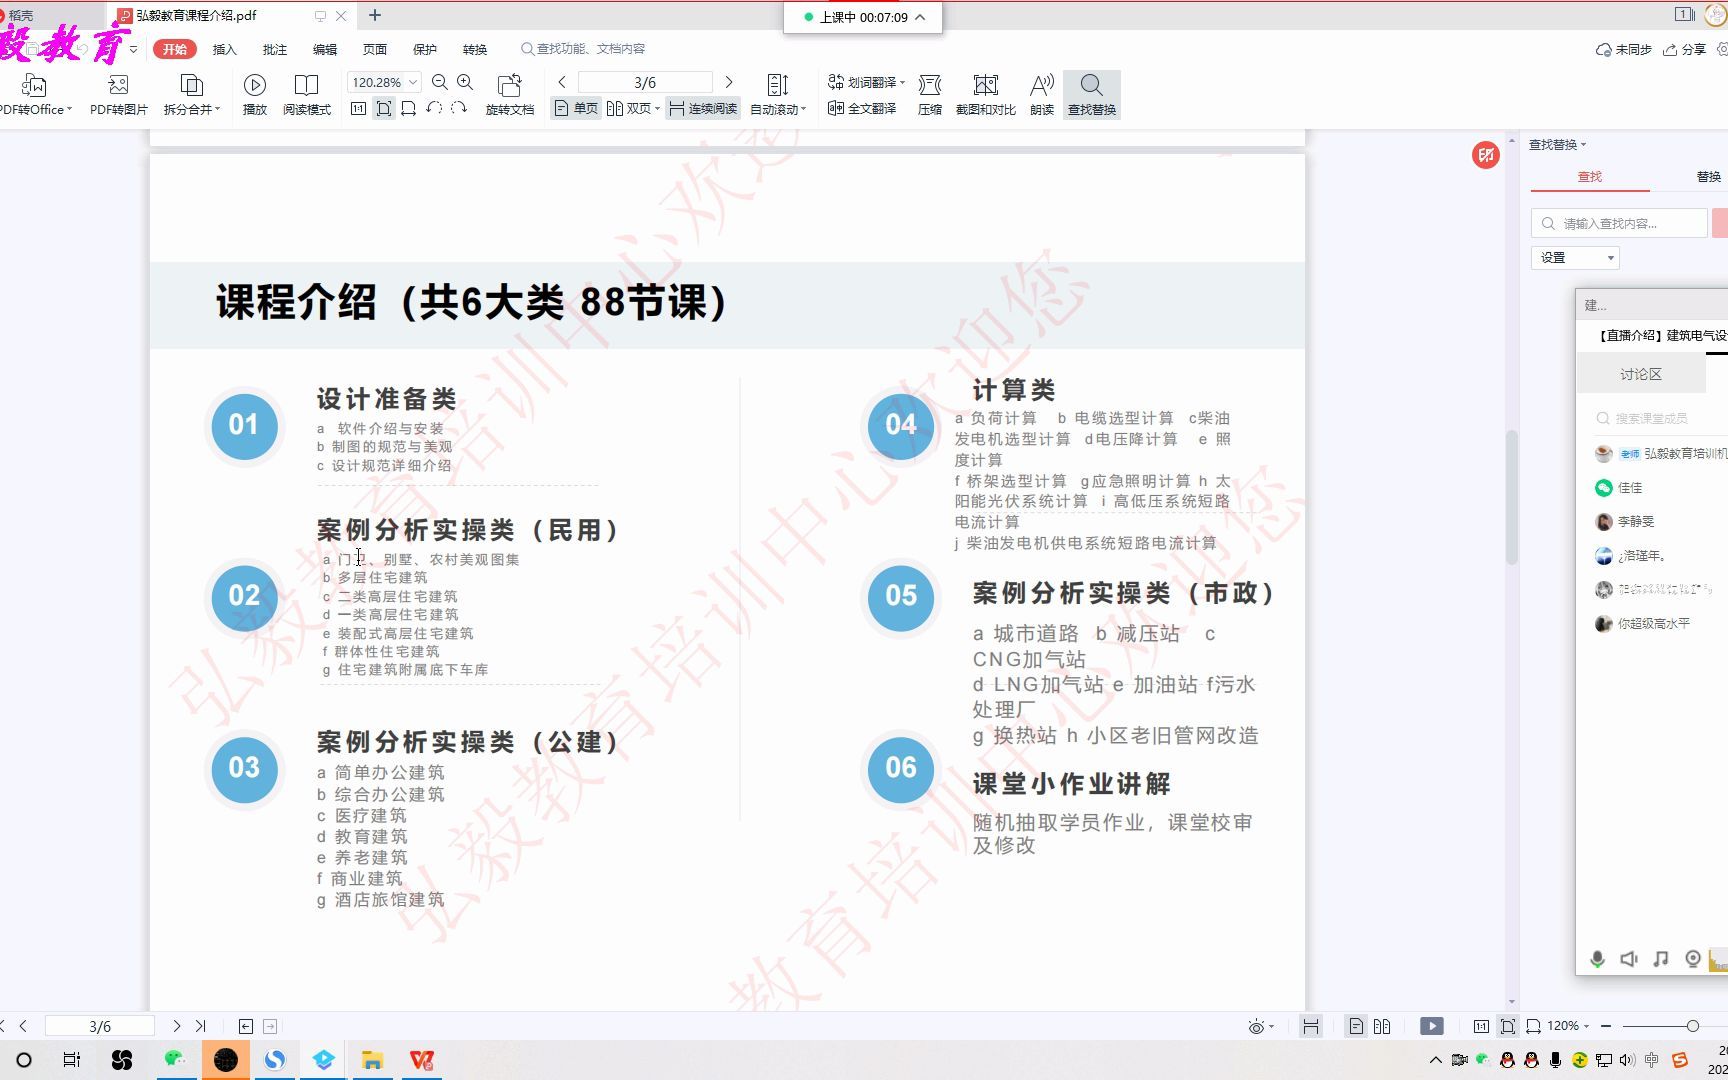The image size is (1728, 1080).
Task: Toggle microphone in class window
Action: click(x=1597, y=959)
